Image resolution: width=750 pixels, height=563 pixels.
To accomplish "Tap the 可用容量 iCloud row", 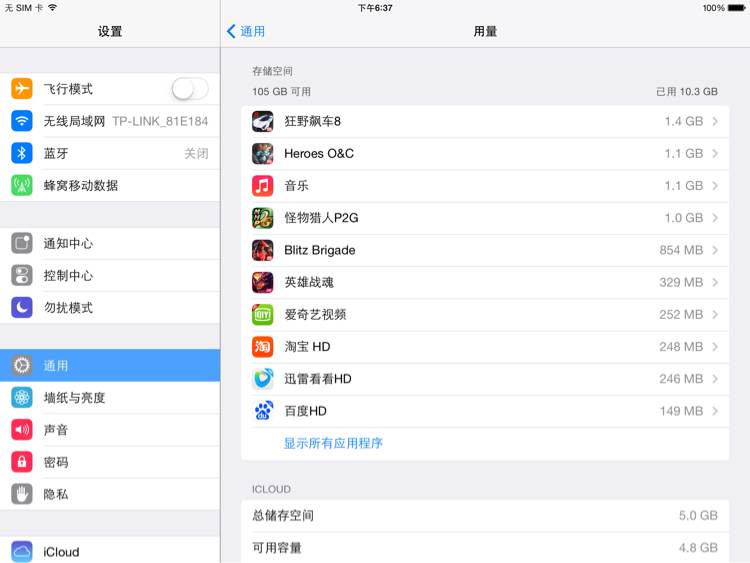I will 485,548.
